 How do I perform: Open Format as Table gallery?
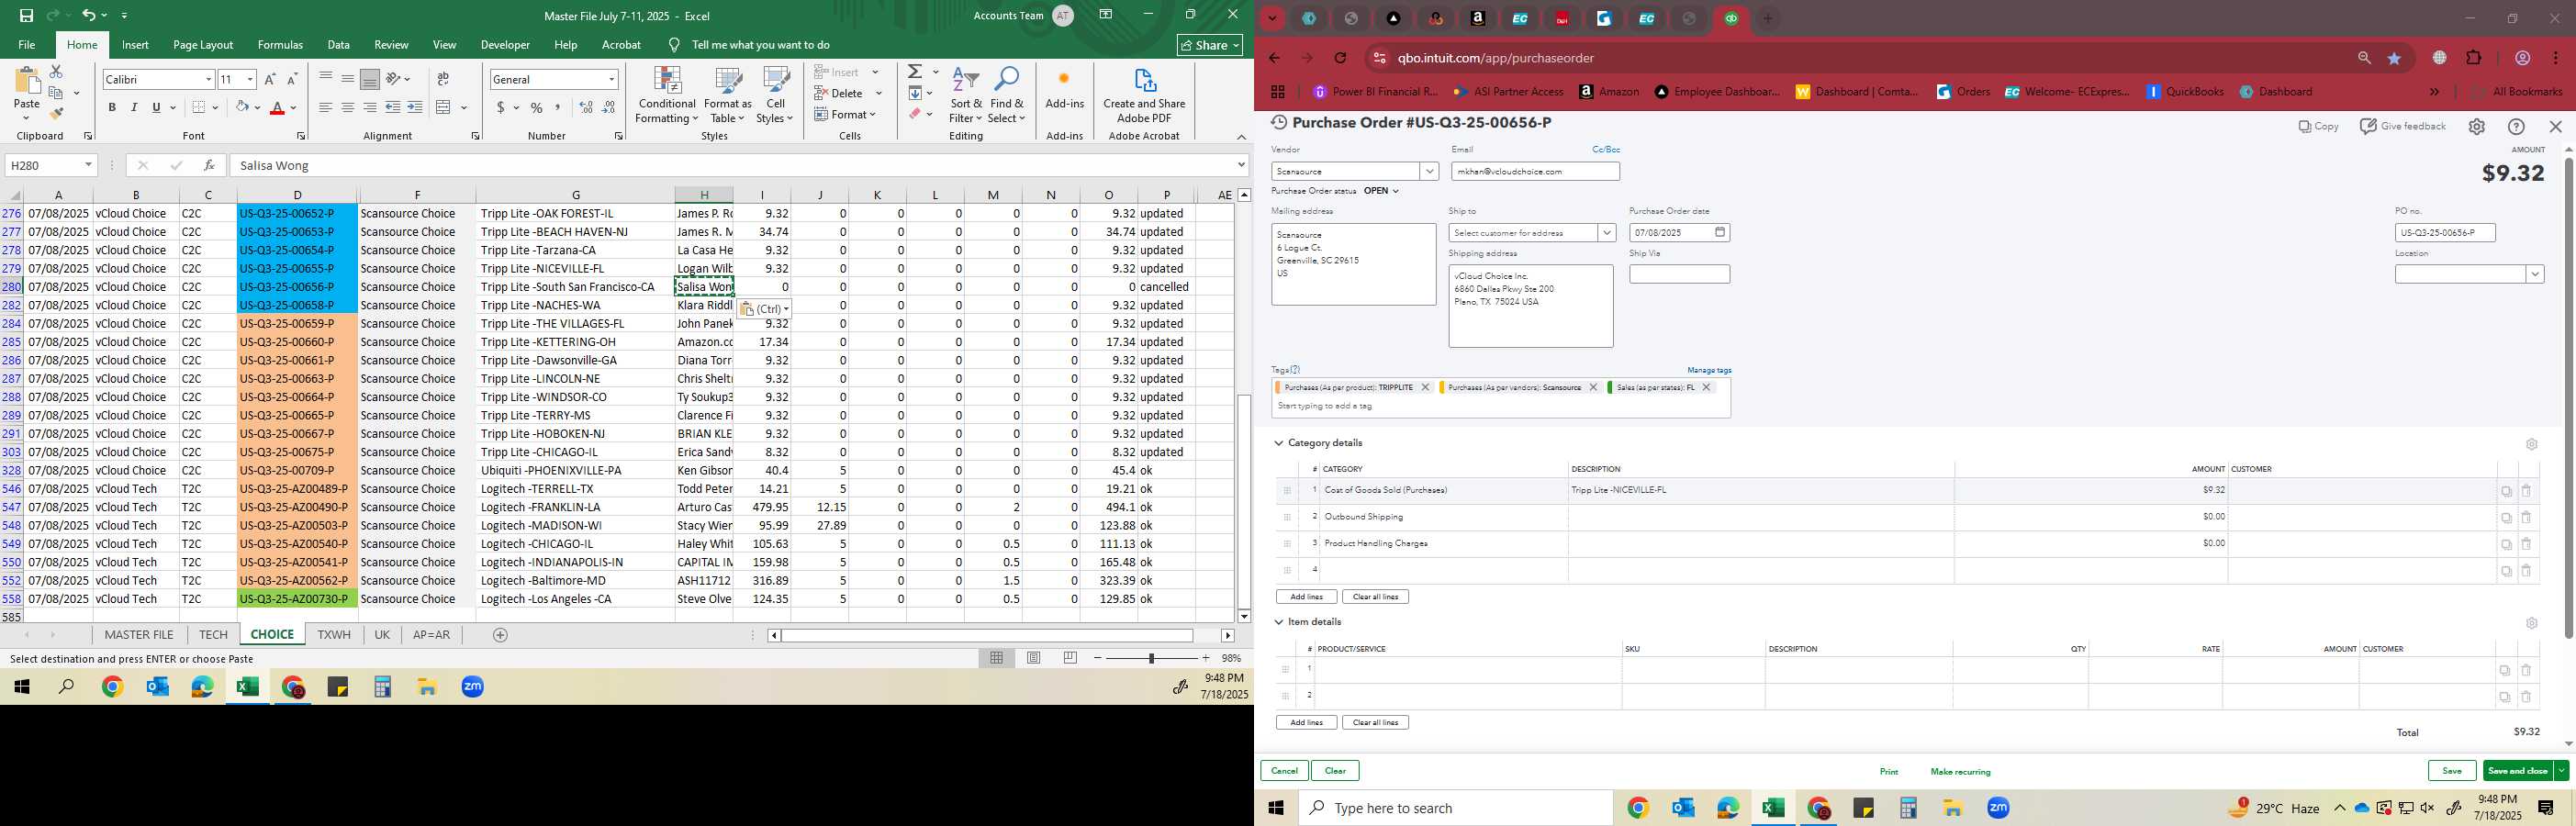click(727, 96)
